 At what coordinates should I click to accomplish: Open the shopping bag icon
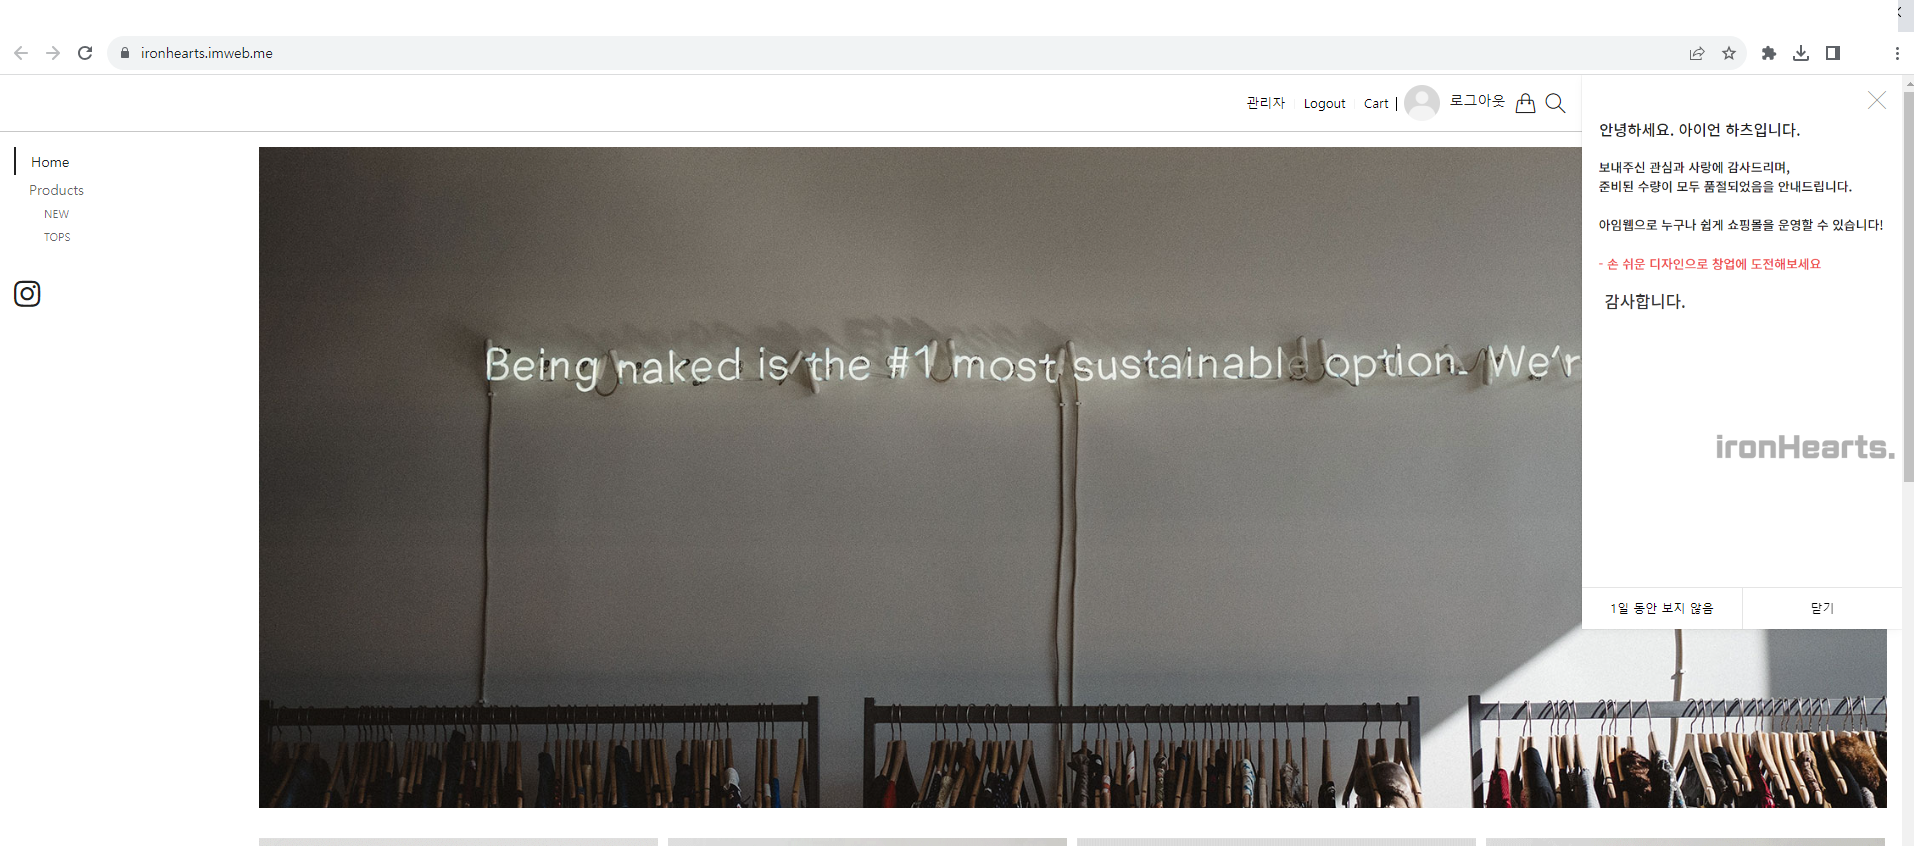click(1525, 103)
